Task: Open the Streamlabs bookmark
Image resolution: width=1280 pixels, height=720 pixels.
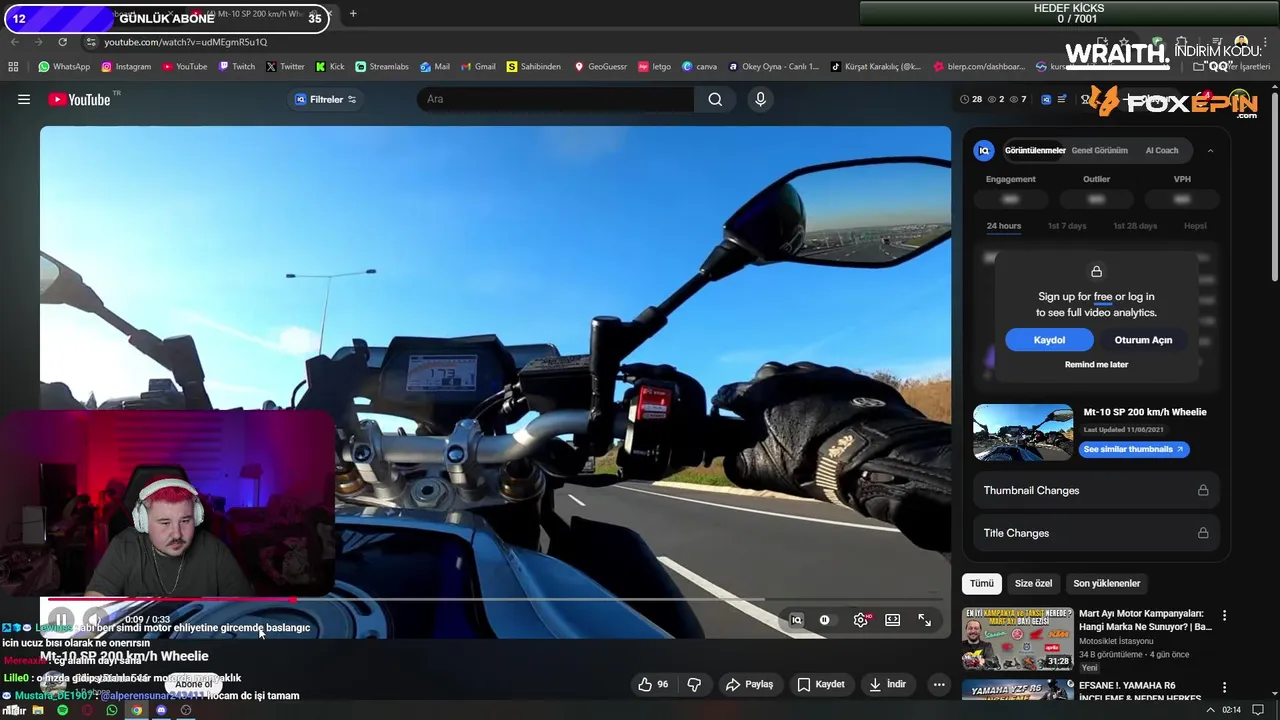Action: tap(382, 66)
